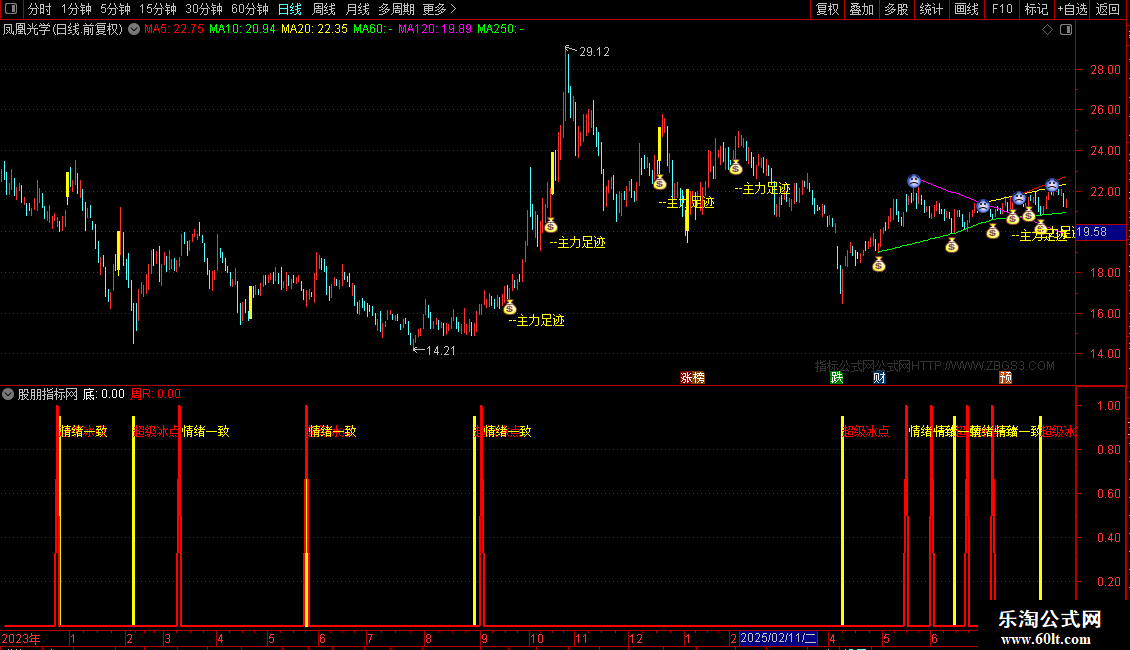Select the 1分钟 period tab
This screenshot has width=1130, height=650.
[76, 9]
